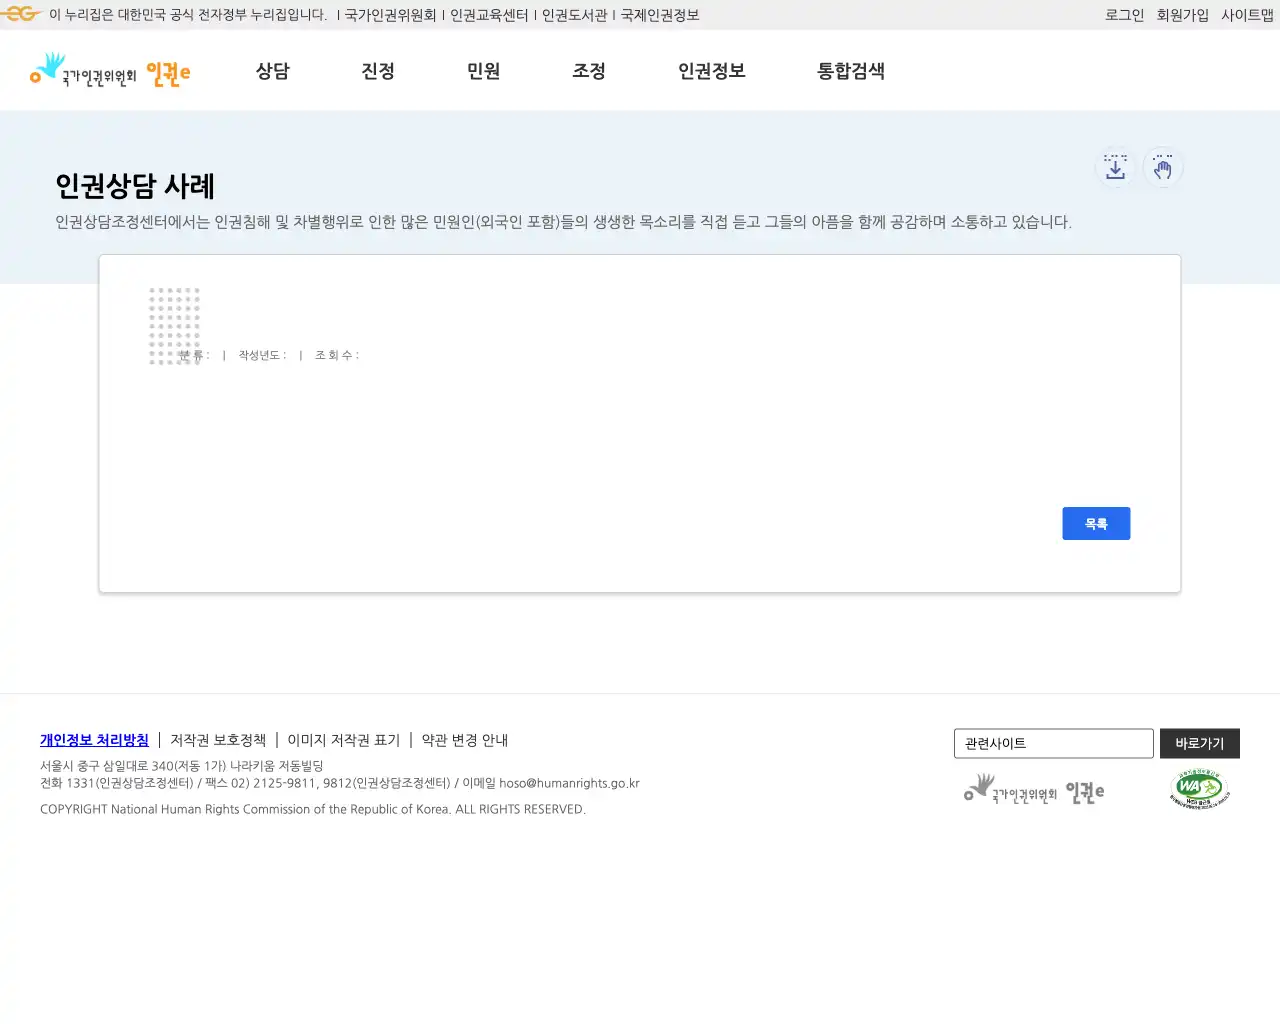Click the 로그인 link at top right
Viewport: 1280px width, 1024px height.
[1123, 15]
